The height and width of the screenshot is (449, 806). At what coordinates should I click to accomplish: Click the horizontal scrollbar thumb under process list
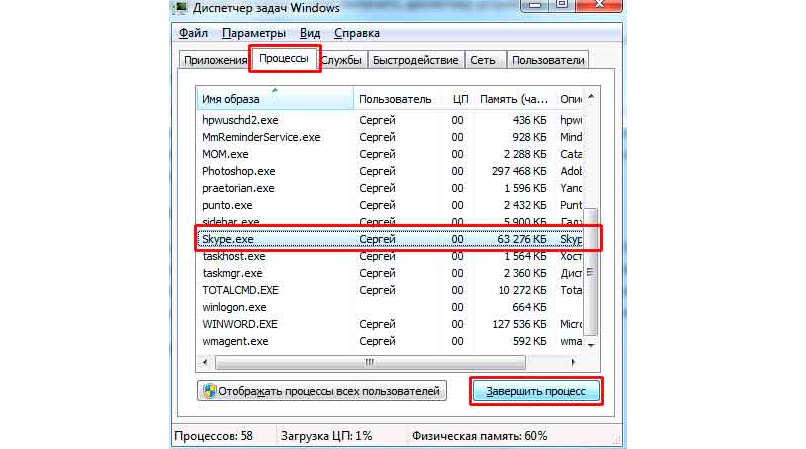coord(371,361)
